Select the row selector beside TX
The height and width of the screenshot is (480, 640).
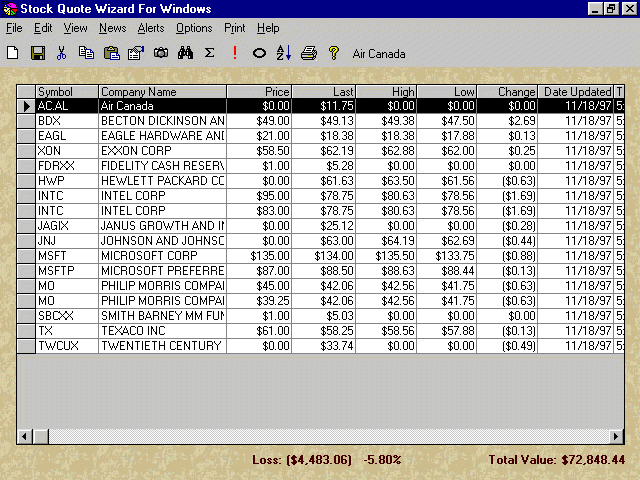[26, 330]
